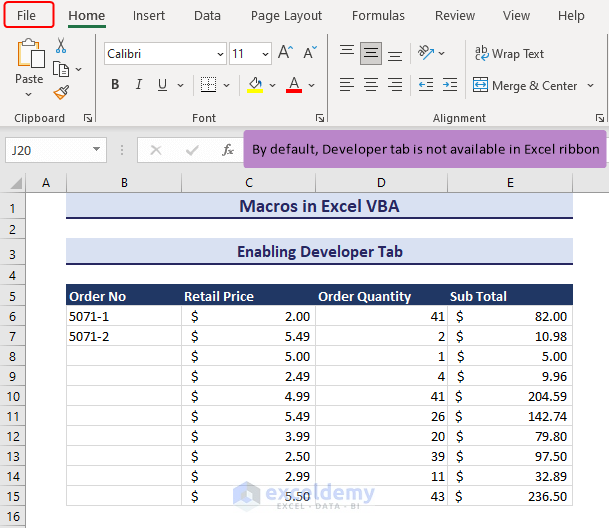Click the Insert Function fx icon

[228, 150]
